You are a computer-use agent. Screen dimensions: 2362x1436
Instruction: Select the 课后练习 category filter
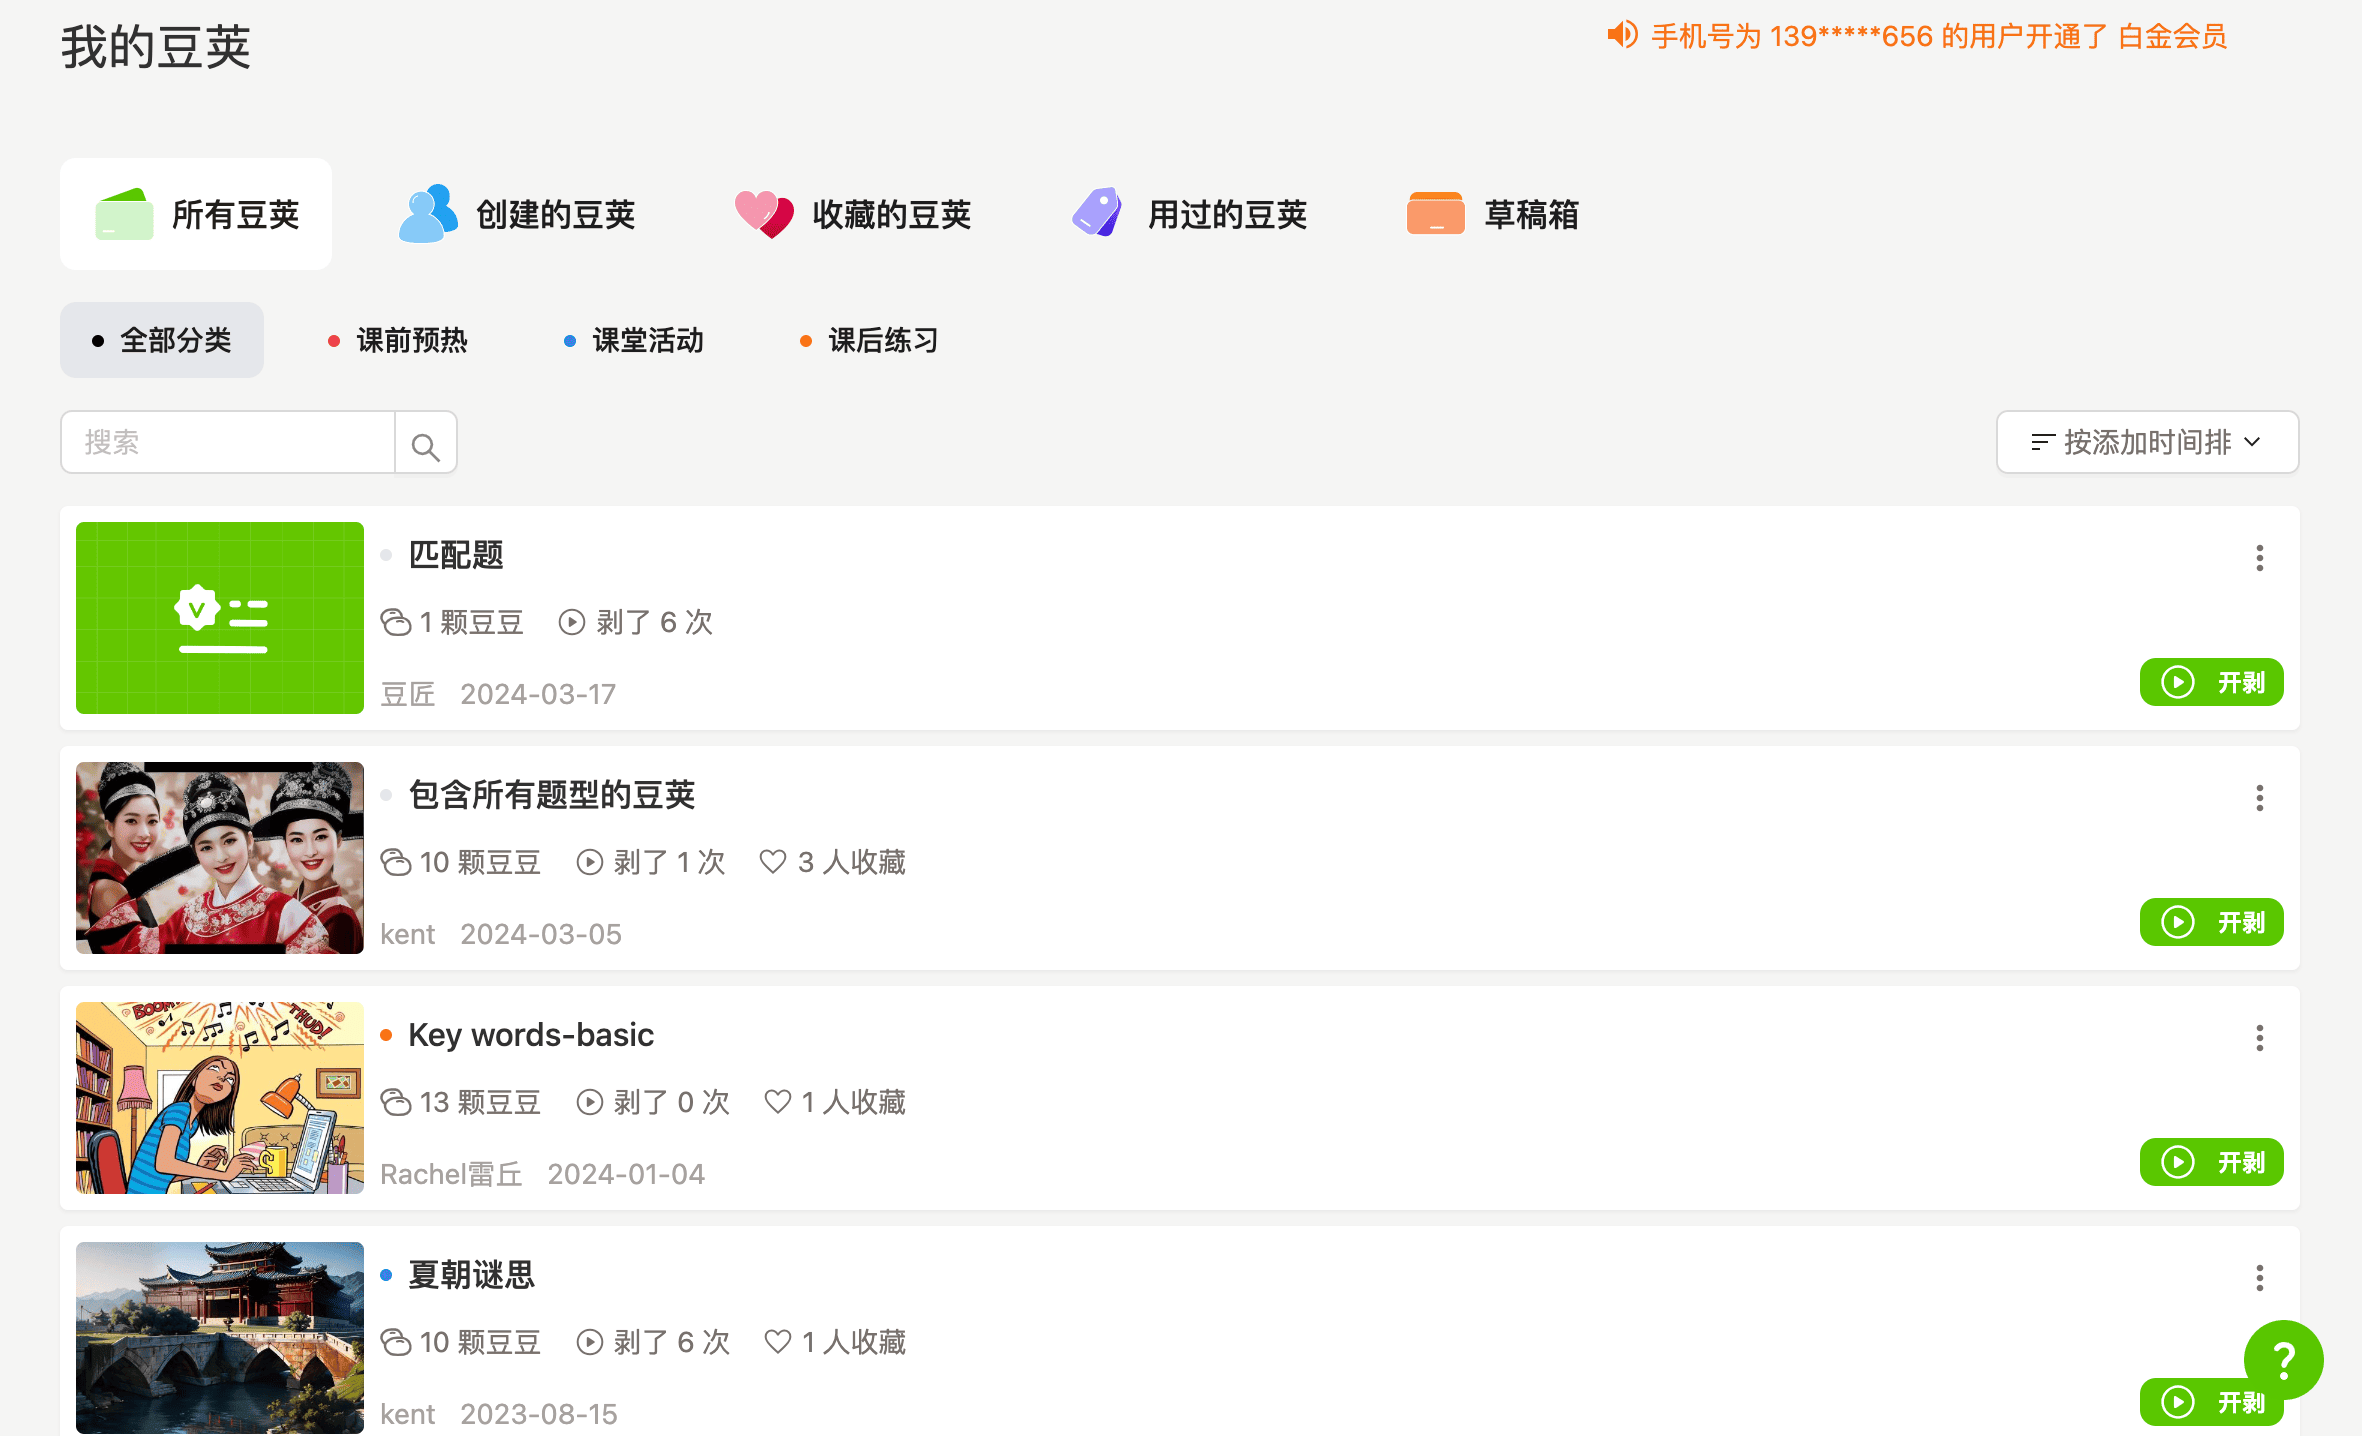point(870,340)
